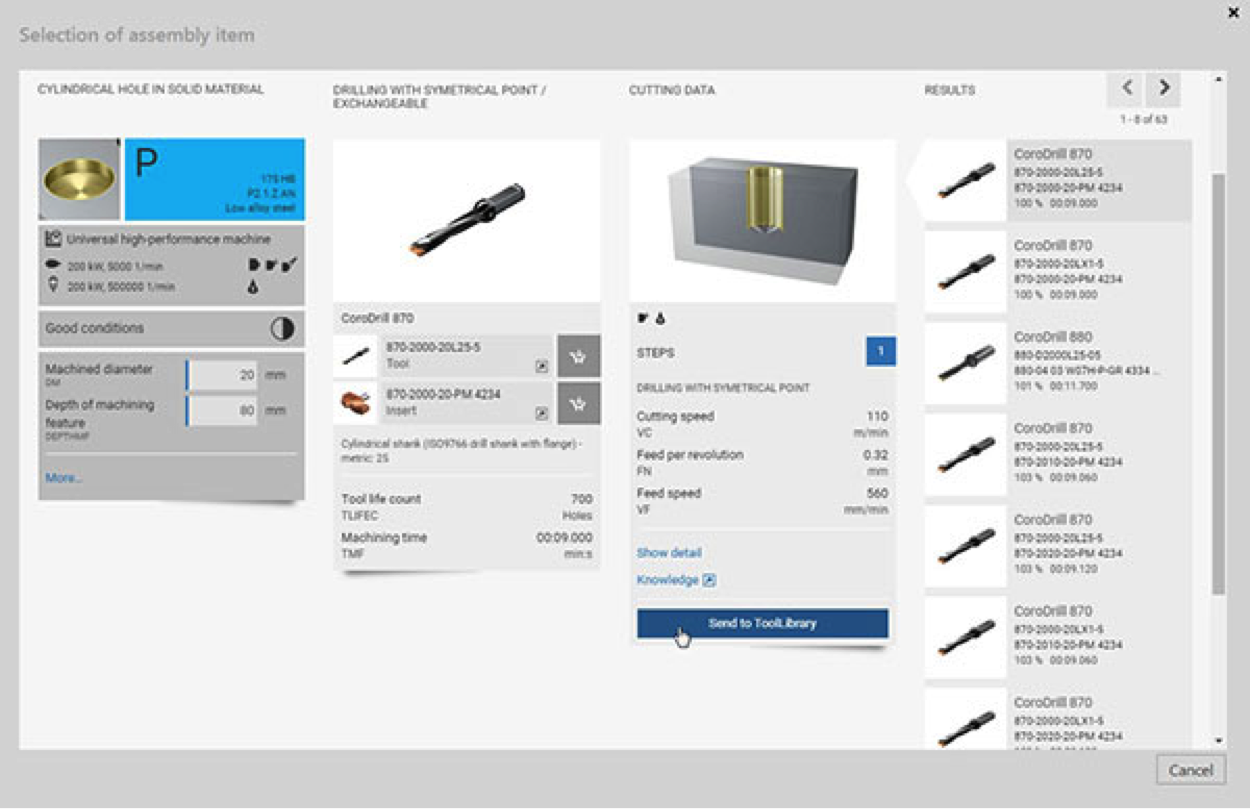Click the large CoroDrill drill preview image

467,220
